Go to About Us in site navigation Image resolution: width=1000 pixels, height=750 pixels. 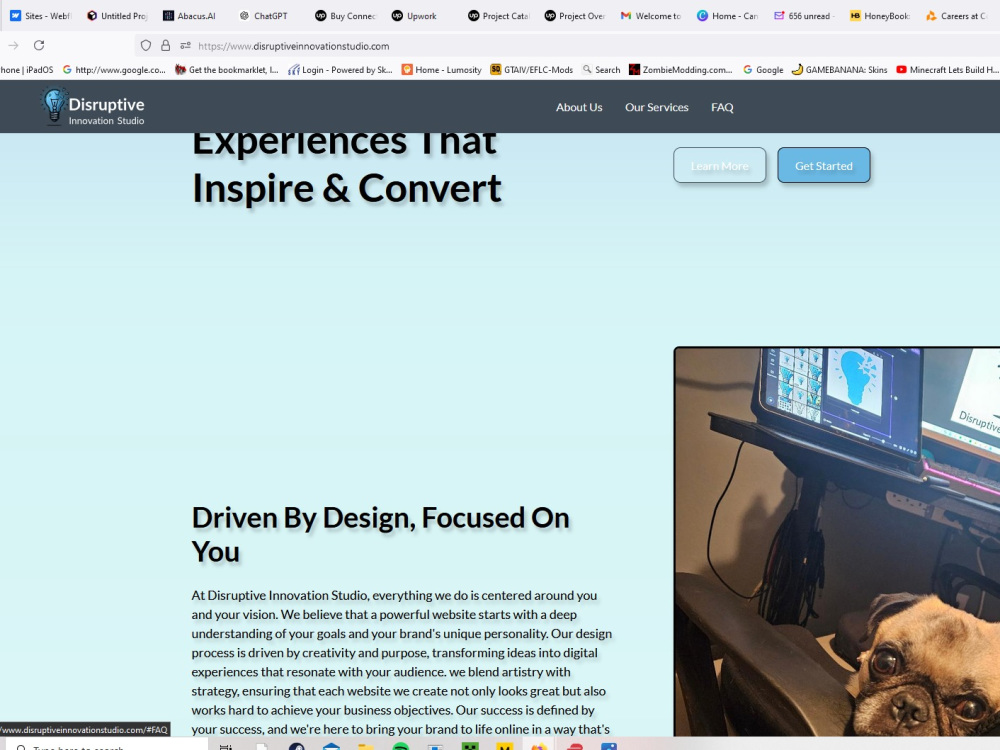(x=578, y=107)
